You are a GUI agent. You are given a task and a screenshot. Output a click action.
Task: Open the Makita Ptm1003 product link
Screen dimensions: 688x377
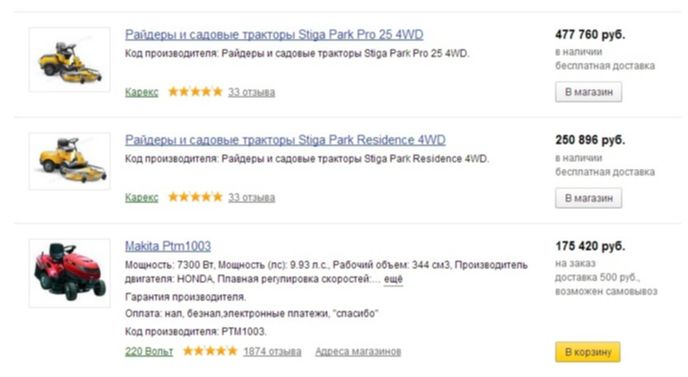coord(168,246)
